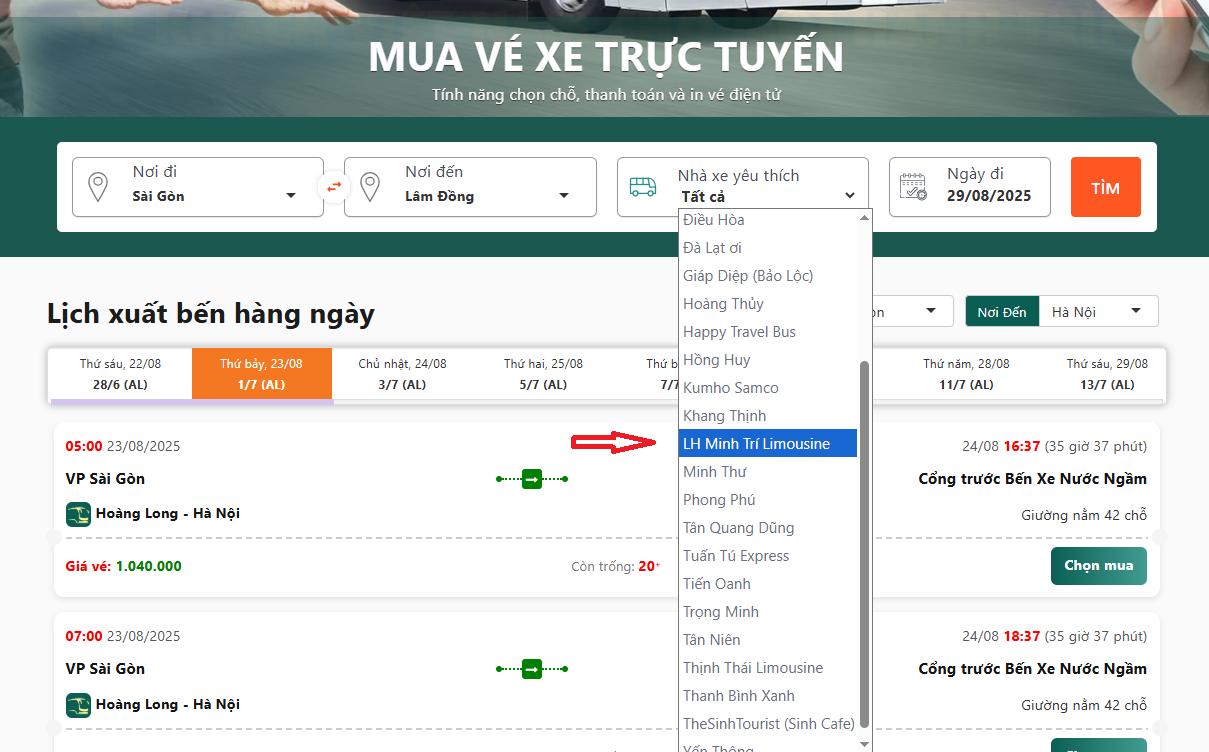Click the Hoàng Long logo in the 07:00 trip

point(78,705)
